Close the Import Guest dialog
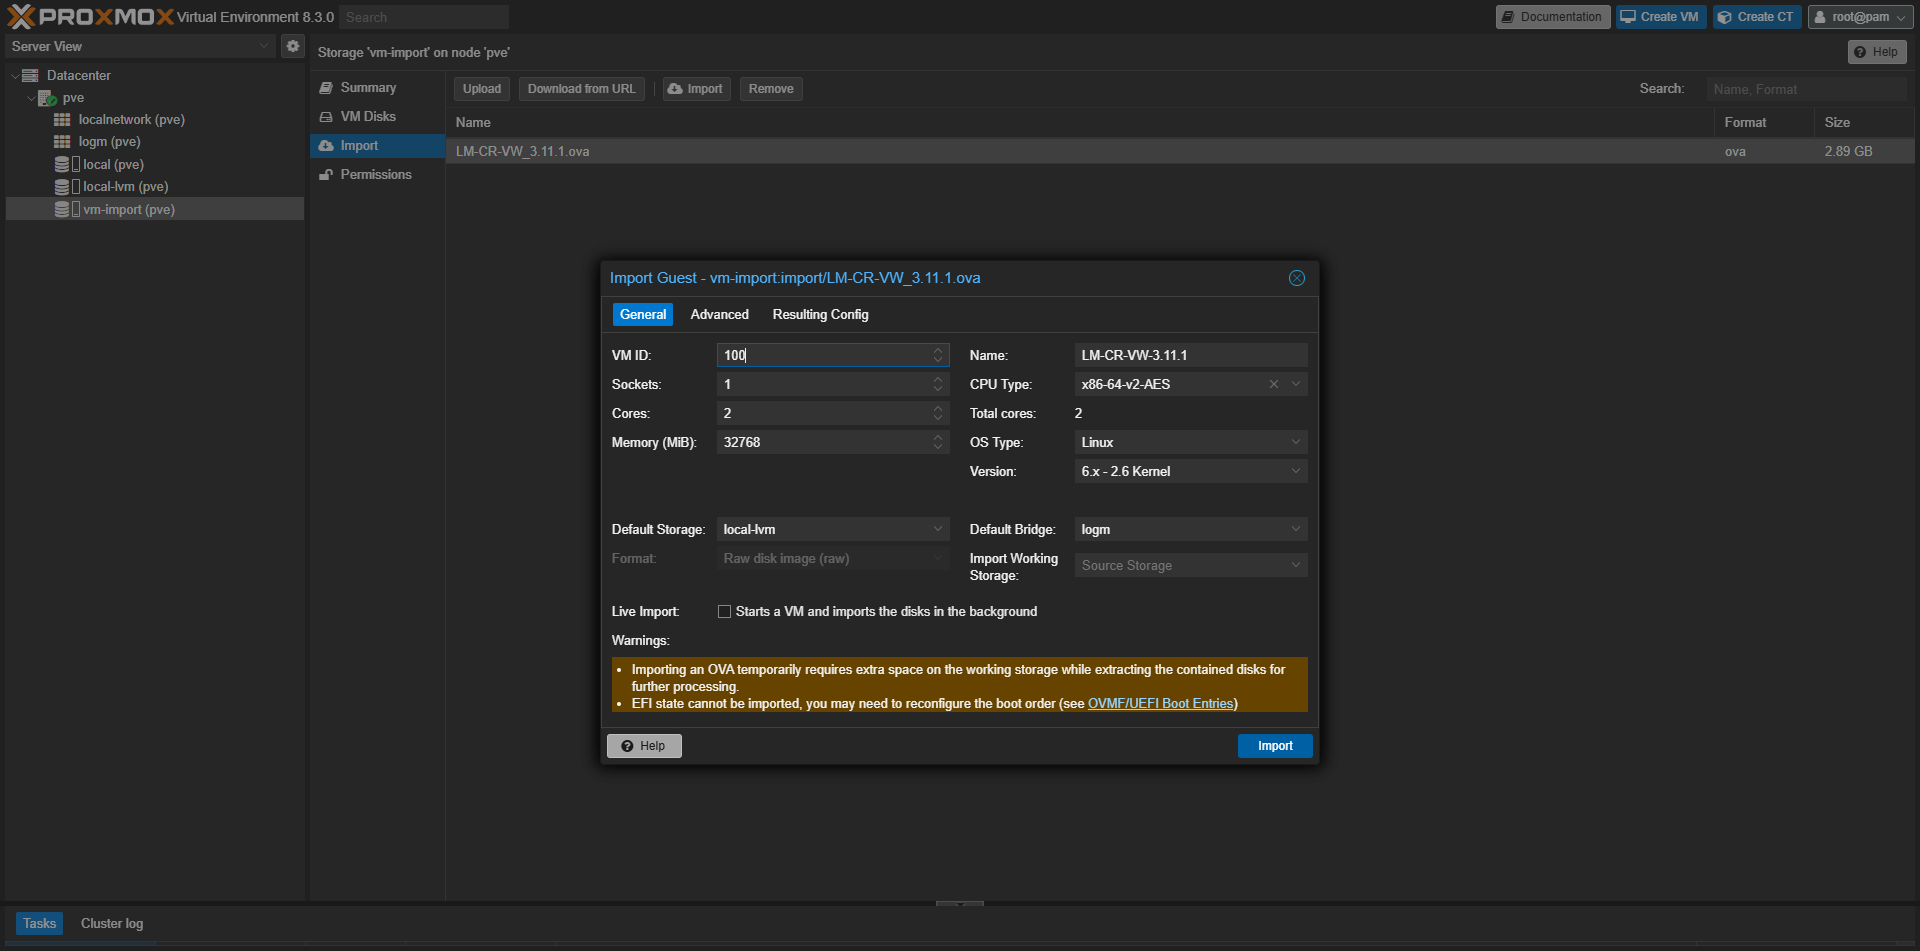The height and width of the screenshot is (951, 1920). 1297,278
